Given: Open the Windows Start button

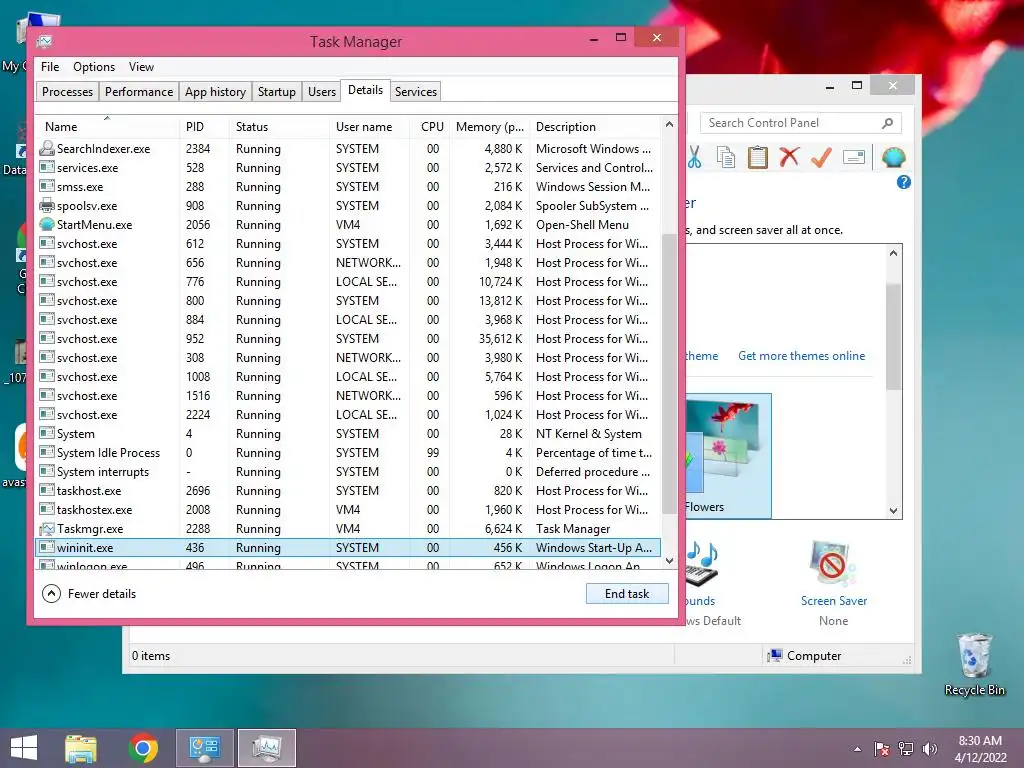Looking at the screenshot, I should [x=24, y=748].
